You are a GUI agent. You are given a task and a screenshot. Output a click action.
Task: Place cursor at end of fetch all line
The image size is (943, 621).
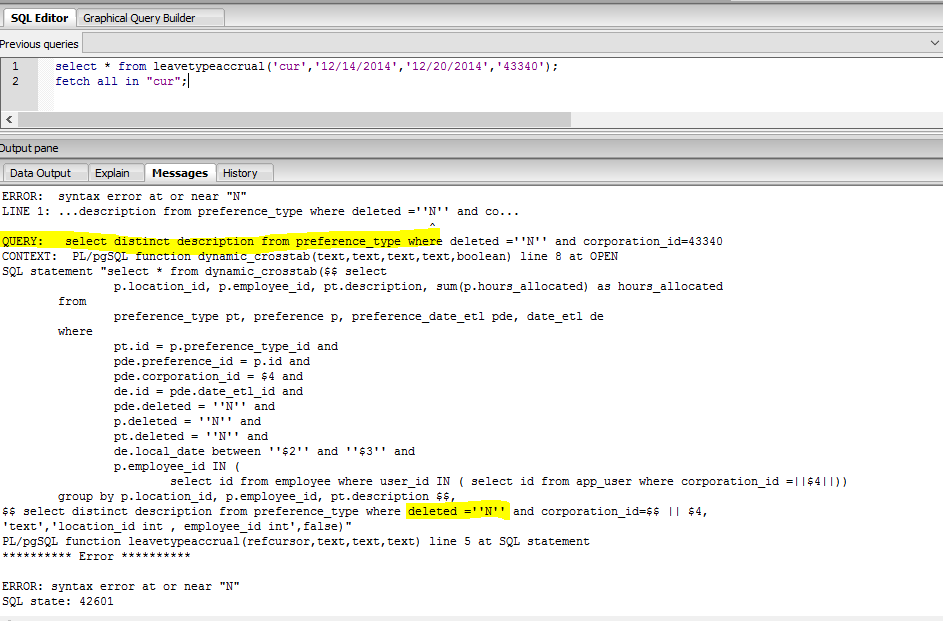point(187,81)
